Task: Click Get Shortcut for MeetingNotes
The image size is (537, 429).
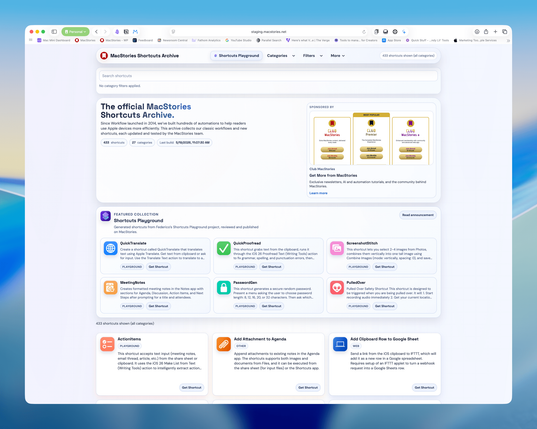Action: click(158, 306)
